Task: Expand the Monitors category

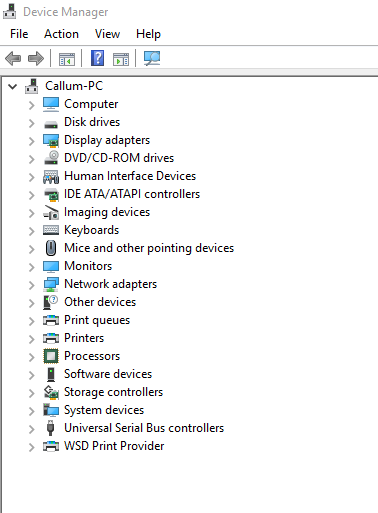Action: point(31,267)
